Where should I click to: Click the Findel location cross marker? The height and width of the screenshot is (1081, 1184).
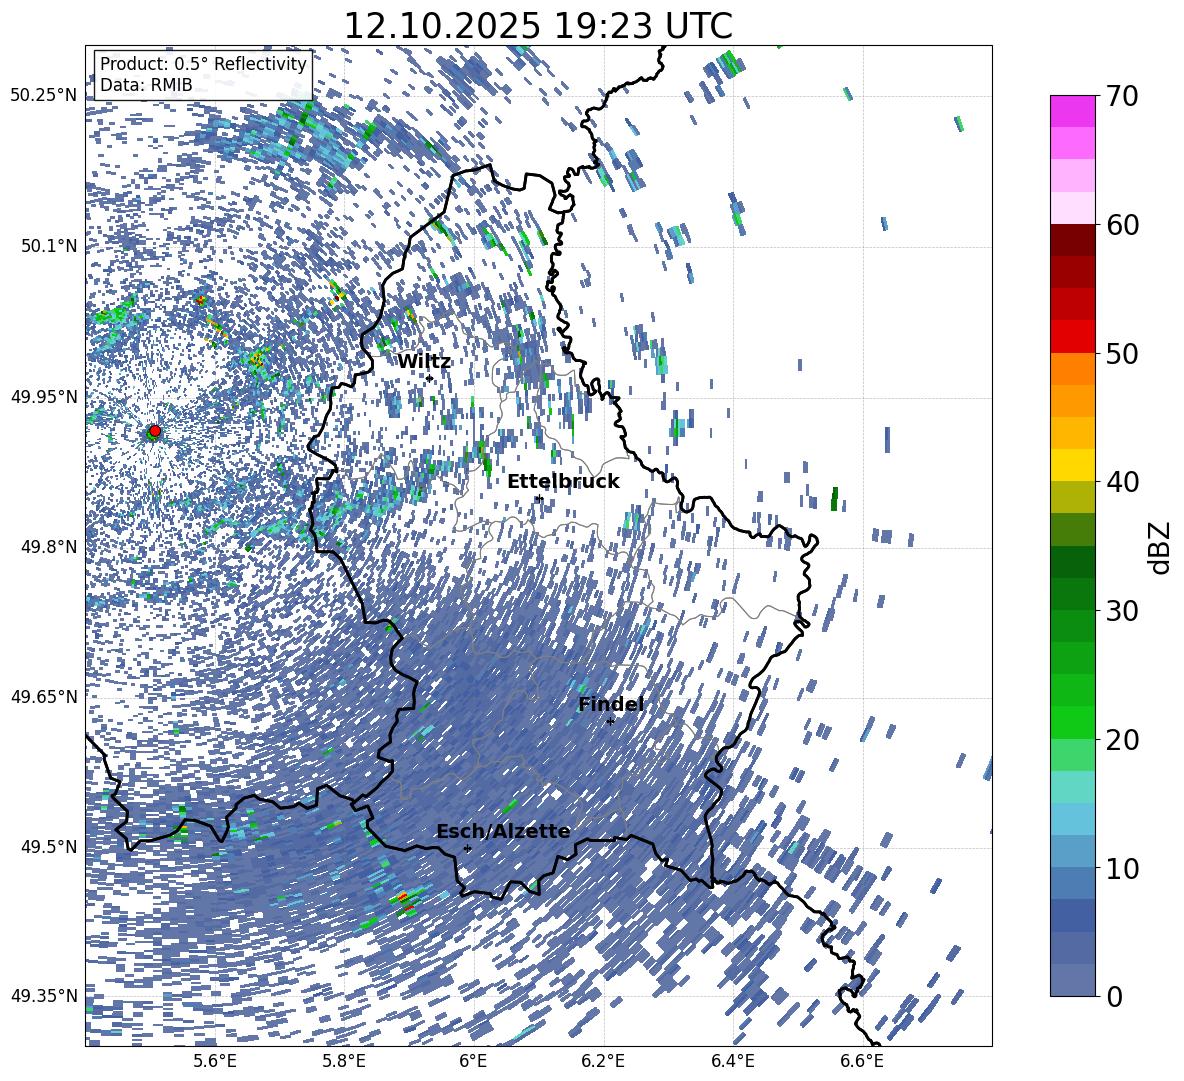[610, 722]
